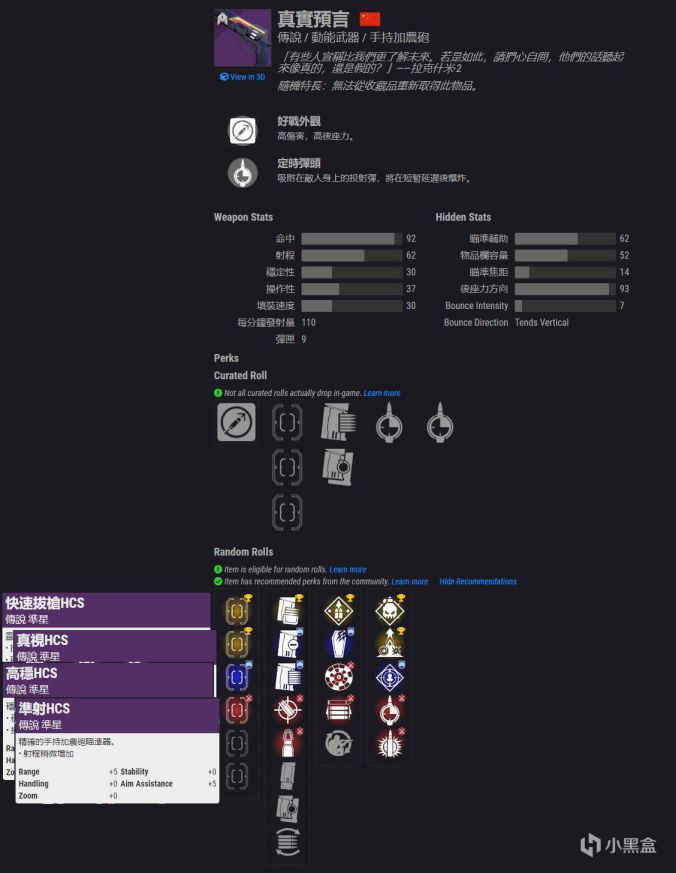Image resolution: width=676 pixels, height=873 pixels.
Task: Select the gray circular-arrows magazine reload perk
Action: (288, 841)
